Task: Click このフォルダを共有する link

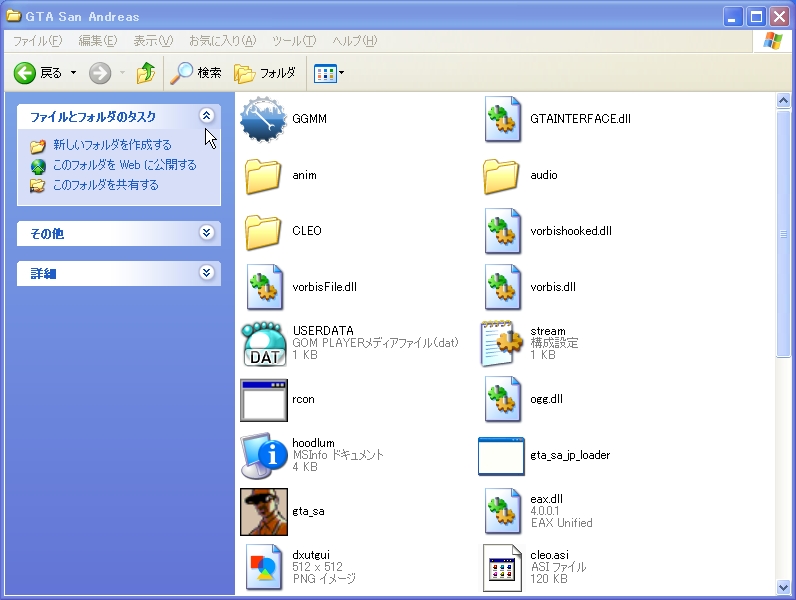Action: pos(106,185)
